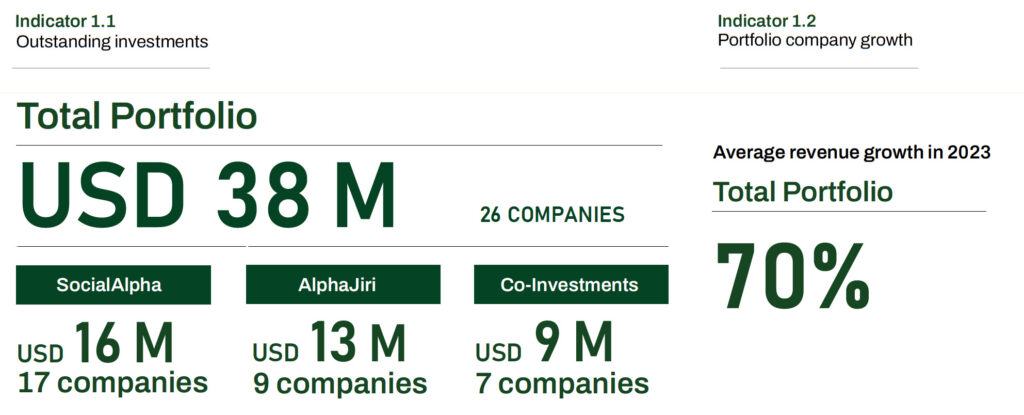Click the Average revenue growth in 2023 text
Image resolution: width=1024 pixels, height=415 pixels.
tap(852, 153)
